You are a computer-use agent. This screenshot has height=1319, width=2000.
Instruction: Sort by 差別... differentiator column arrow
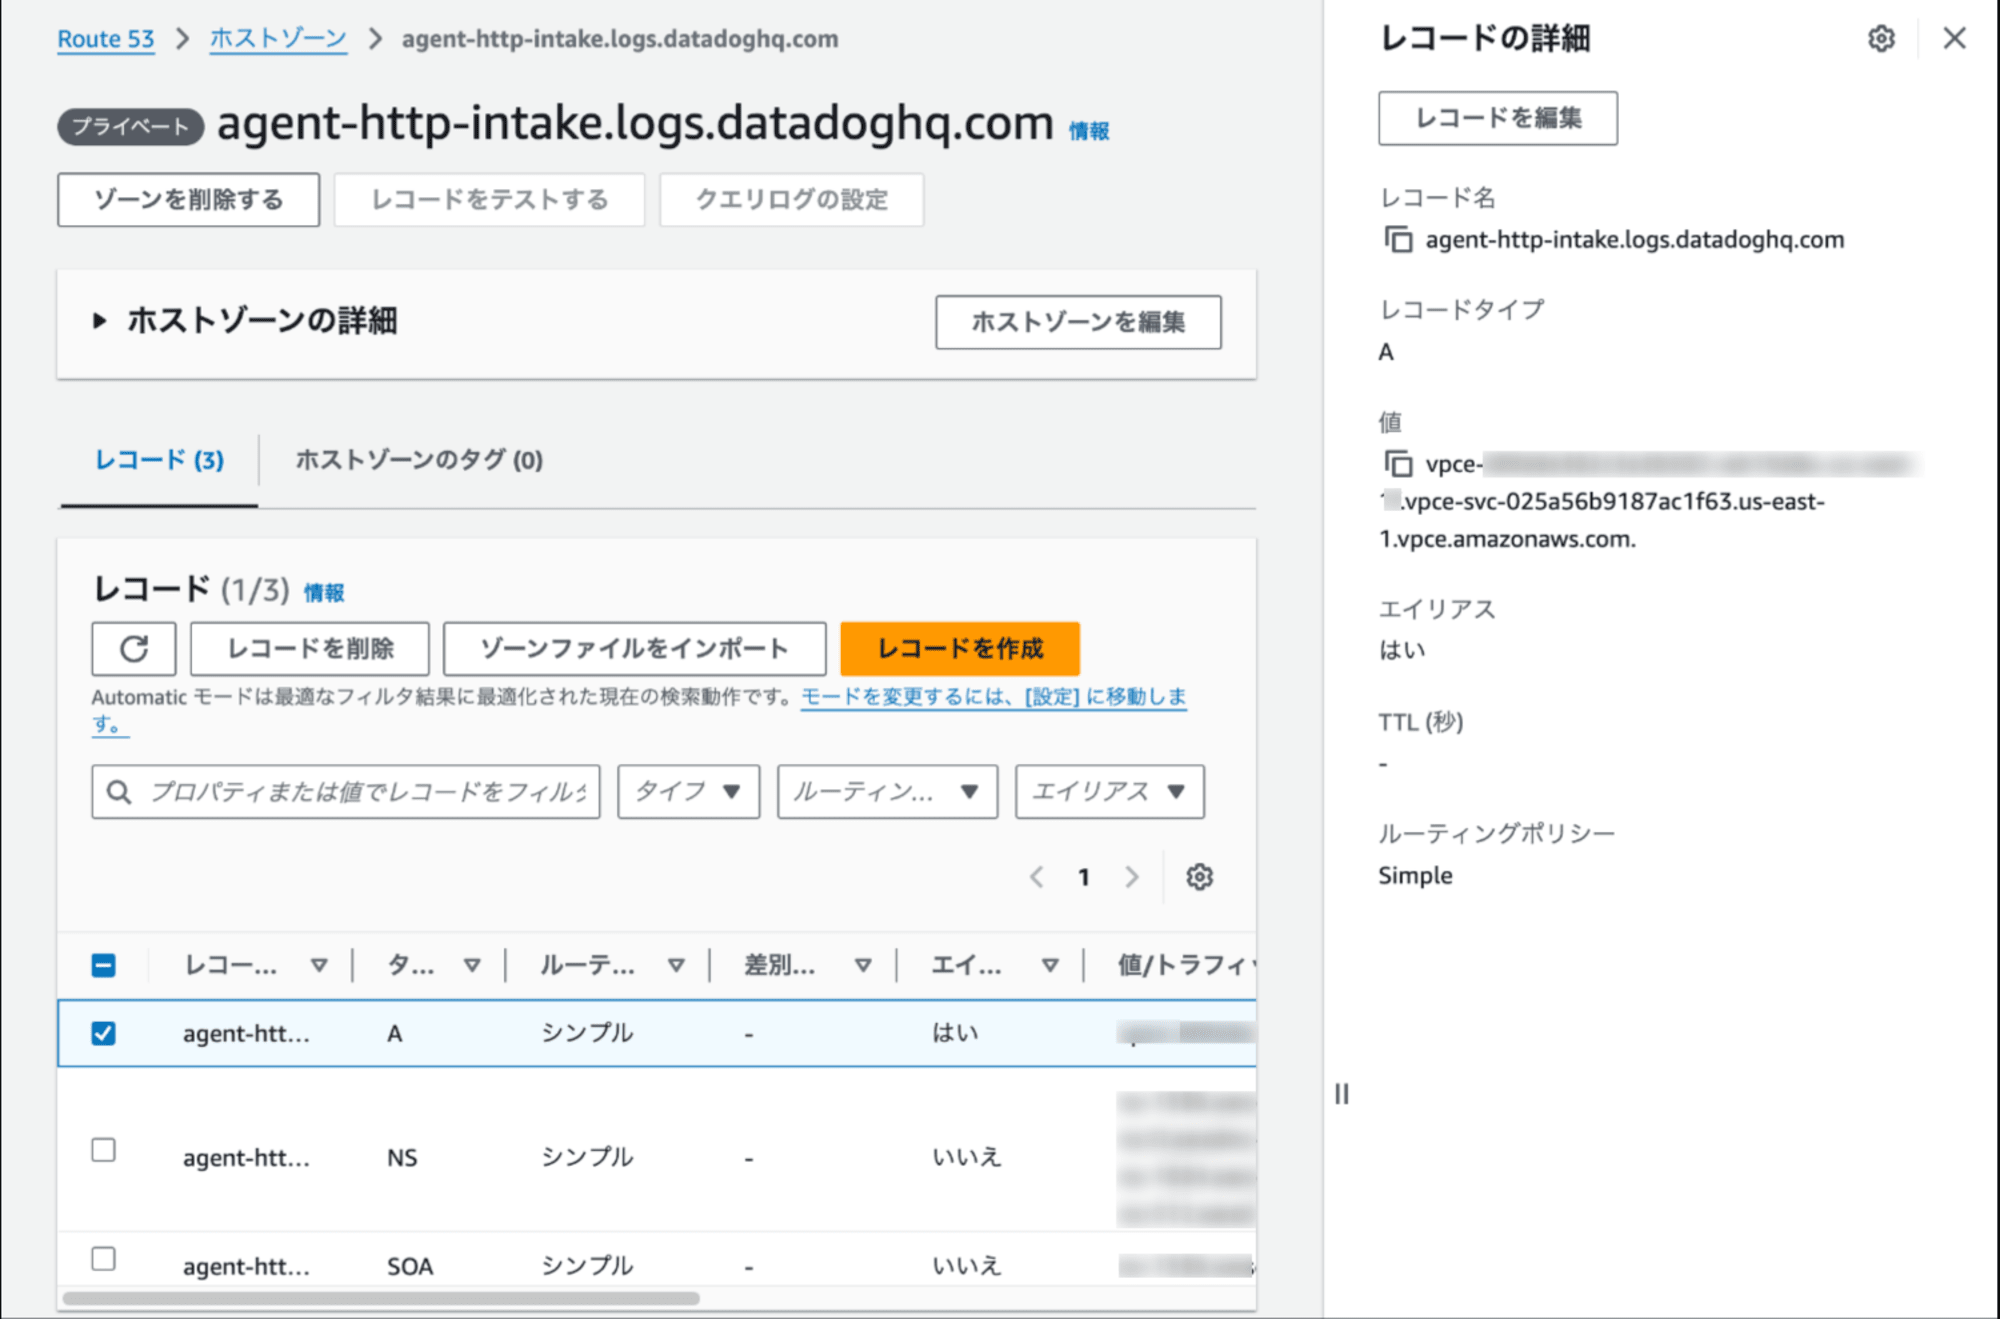tap(863, 965)
